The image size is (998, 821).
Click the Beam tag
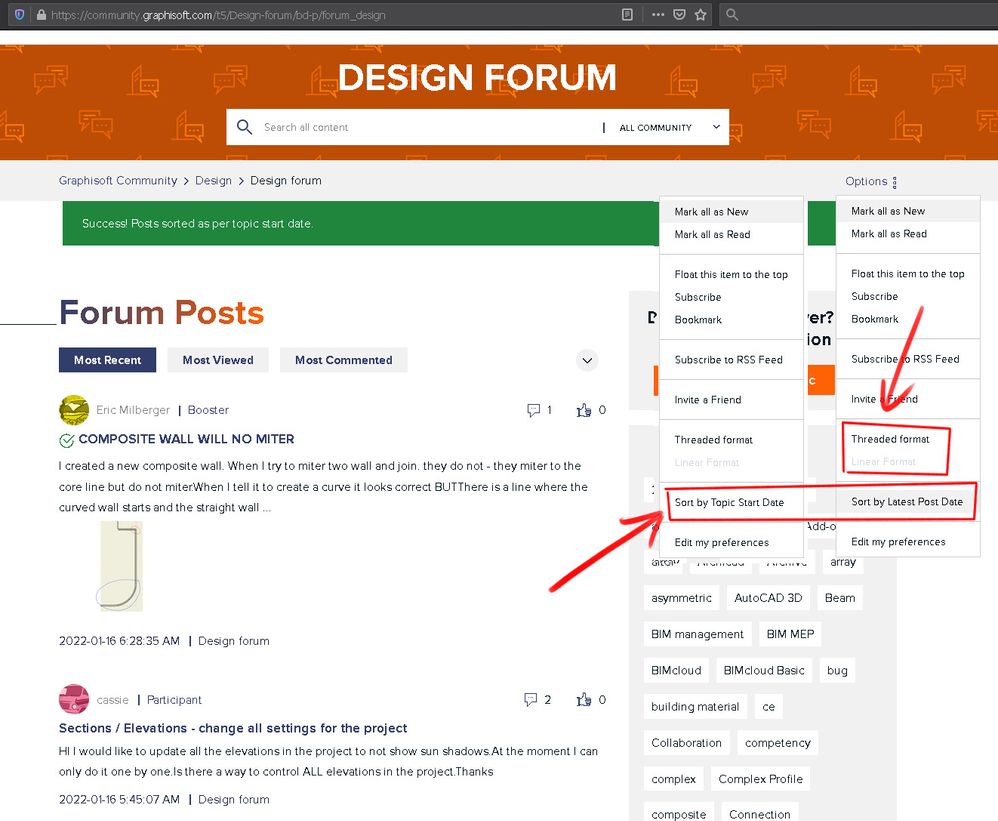840,598
